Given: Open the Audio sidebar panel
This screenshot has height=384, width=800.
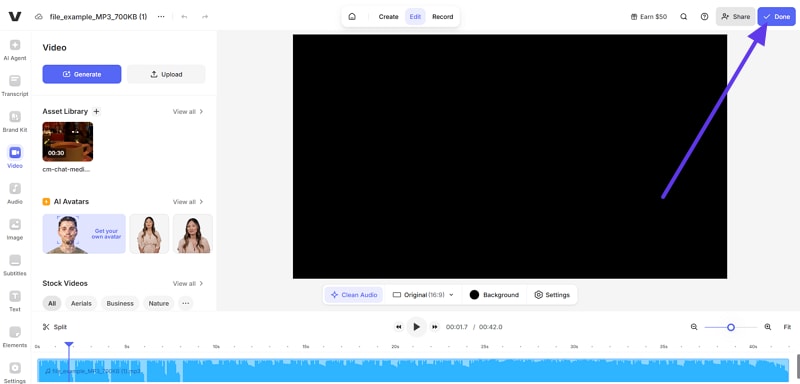Looking at the screenshot, I should 15,193.
